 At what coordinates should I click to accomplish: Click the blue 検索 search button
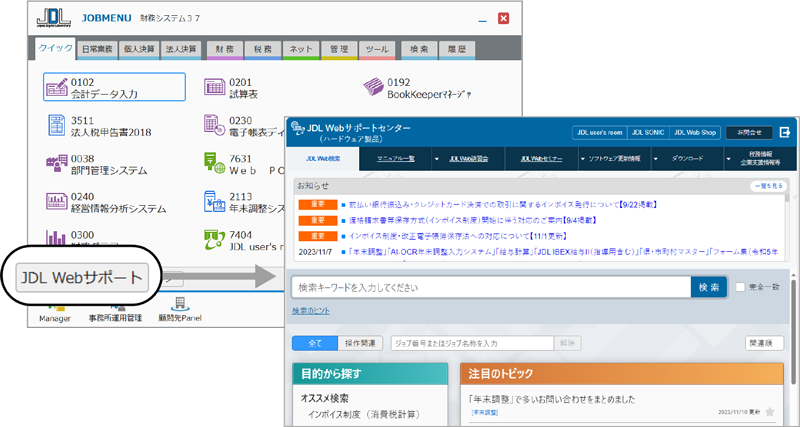click(x=709, y=287)
